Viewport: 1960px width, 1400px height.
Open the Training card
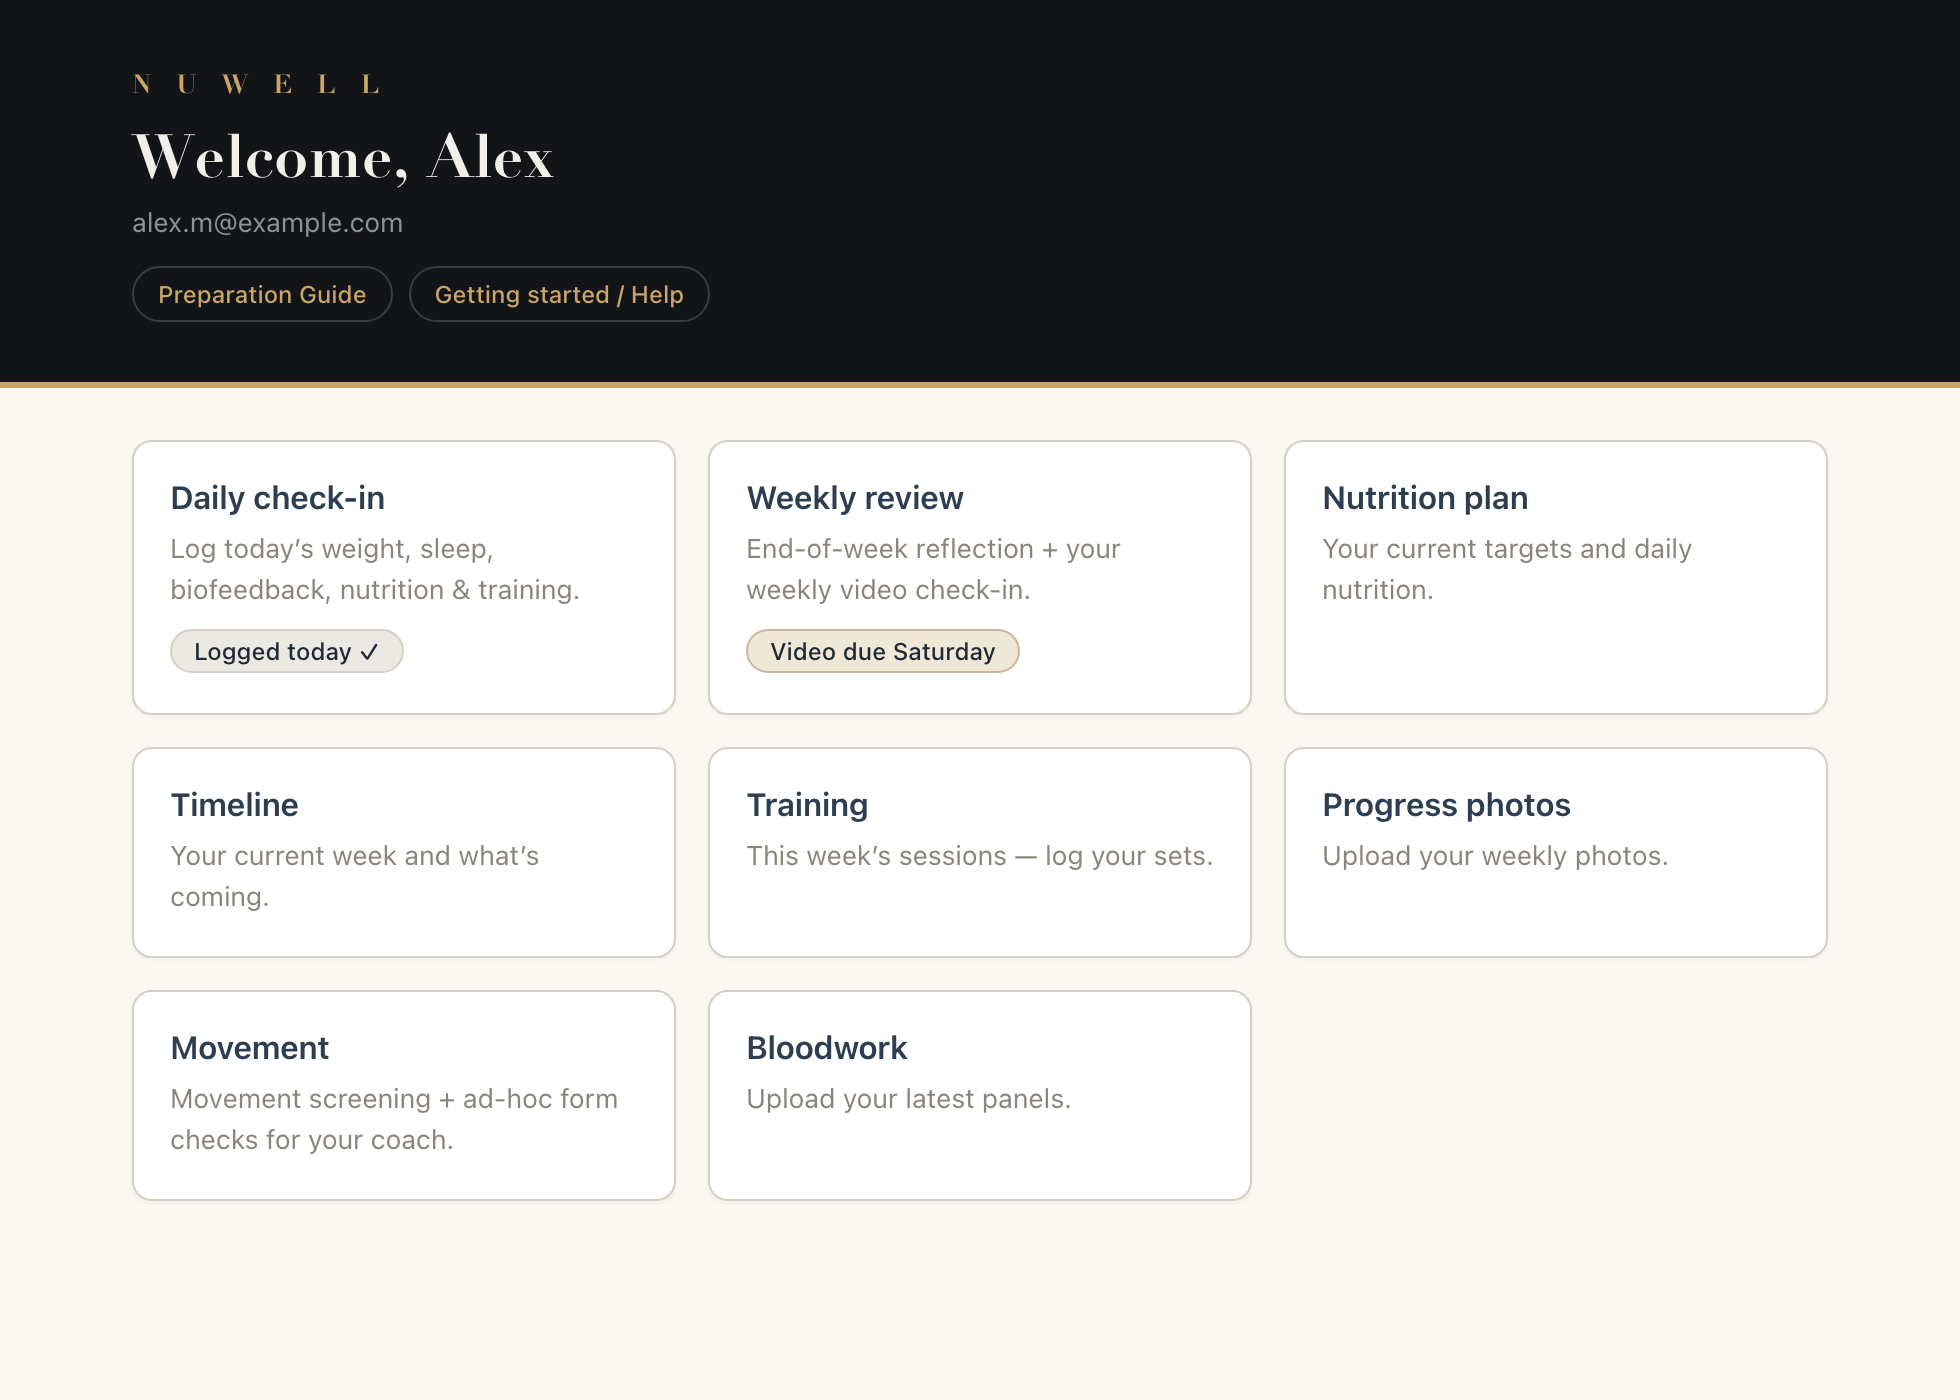(x=980, y=852)
